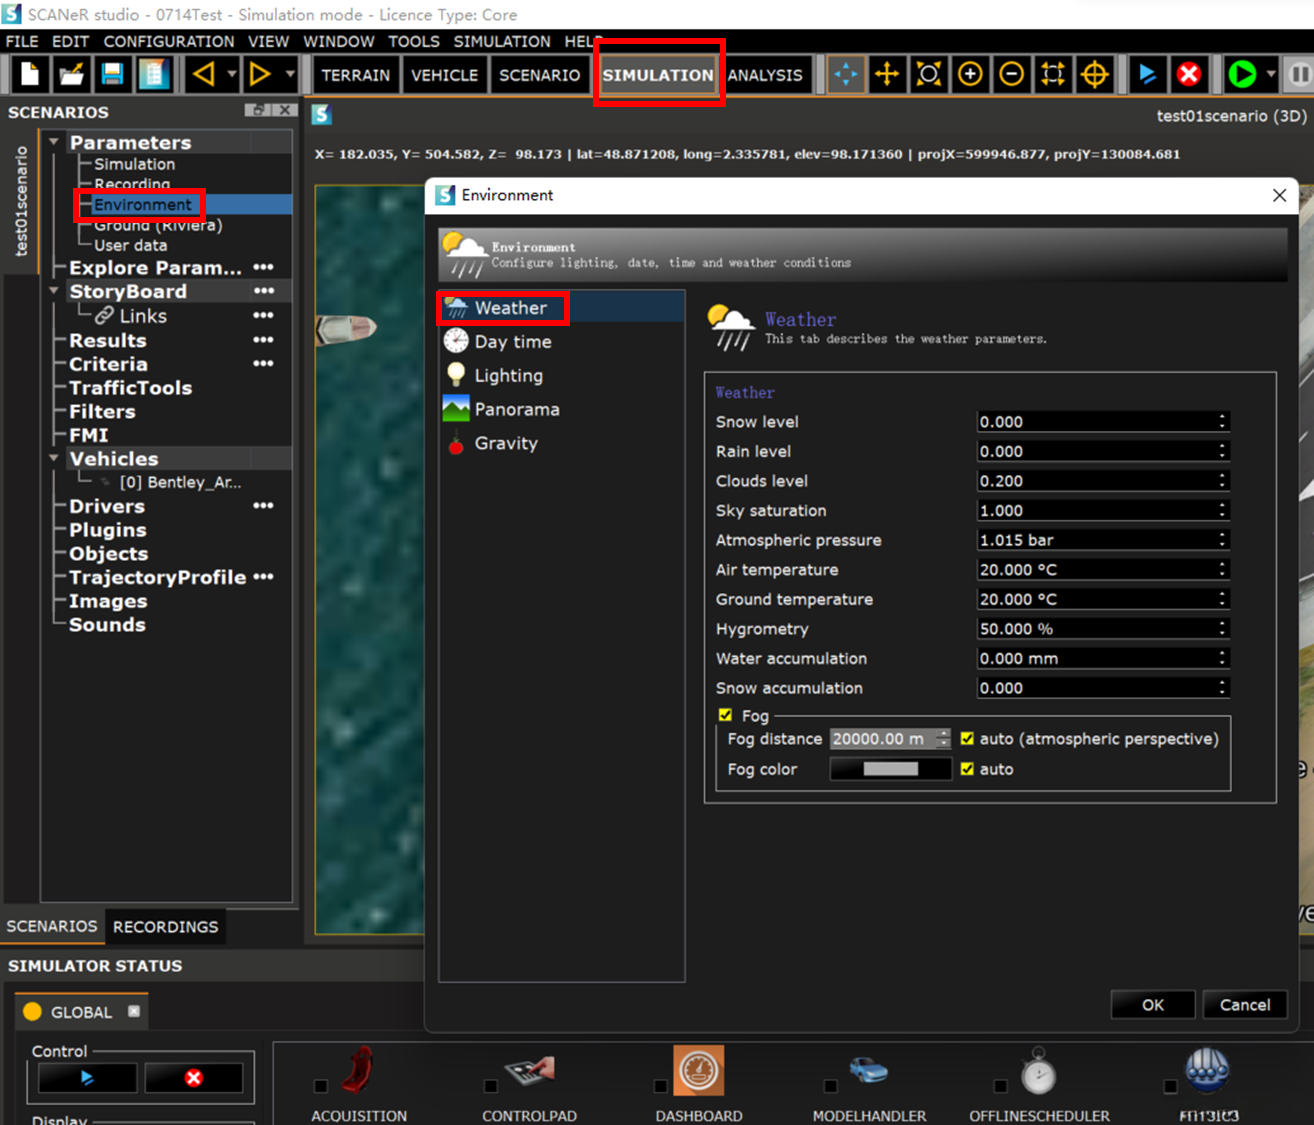Uncheck auto (atmospheric perspective) checkbox
Image resolution: width=1314 pixels, height=1125 pixels.
(x=967, y=739)
